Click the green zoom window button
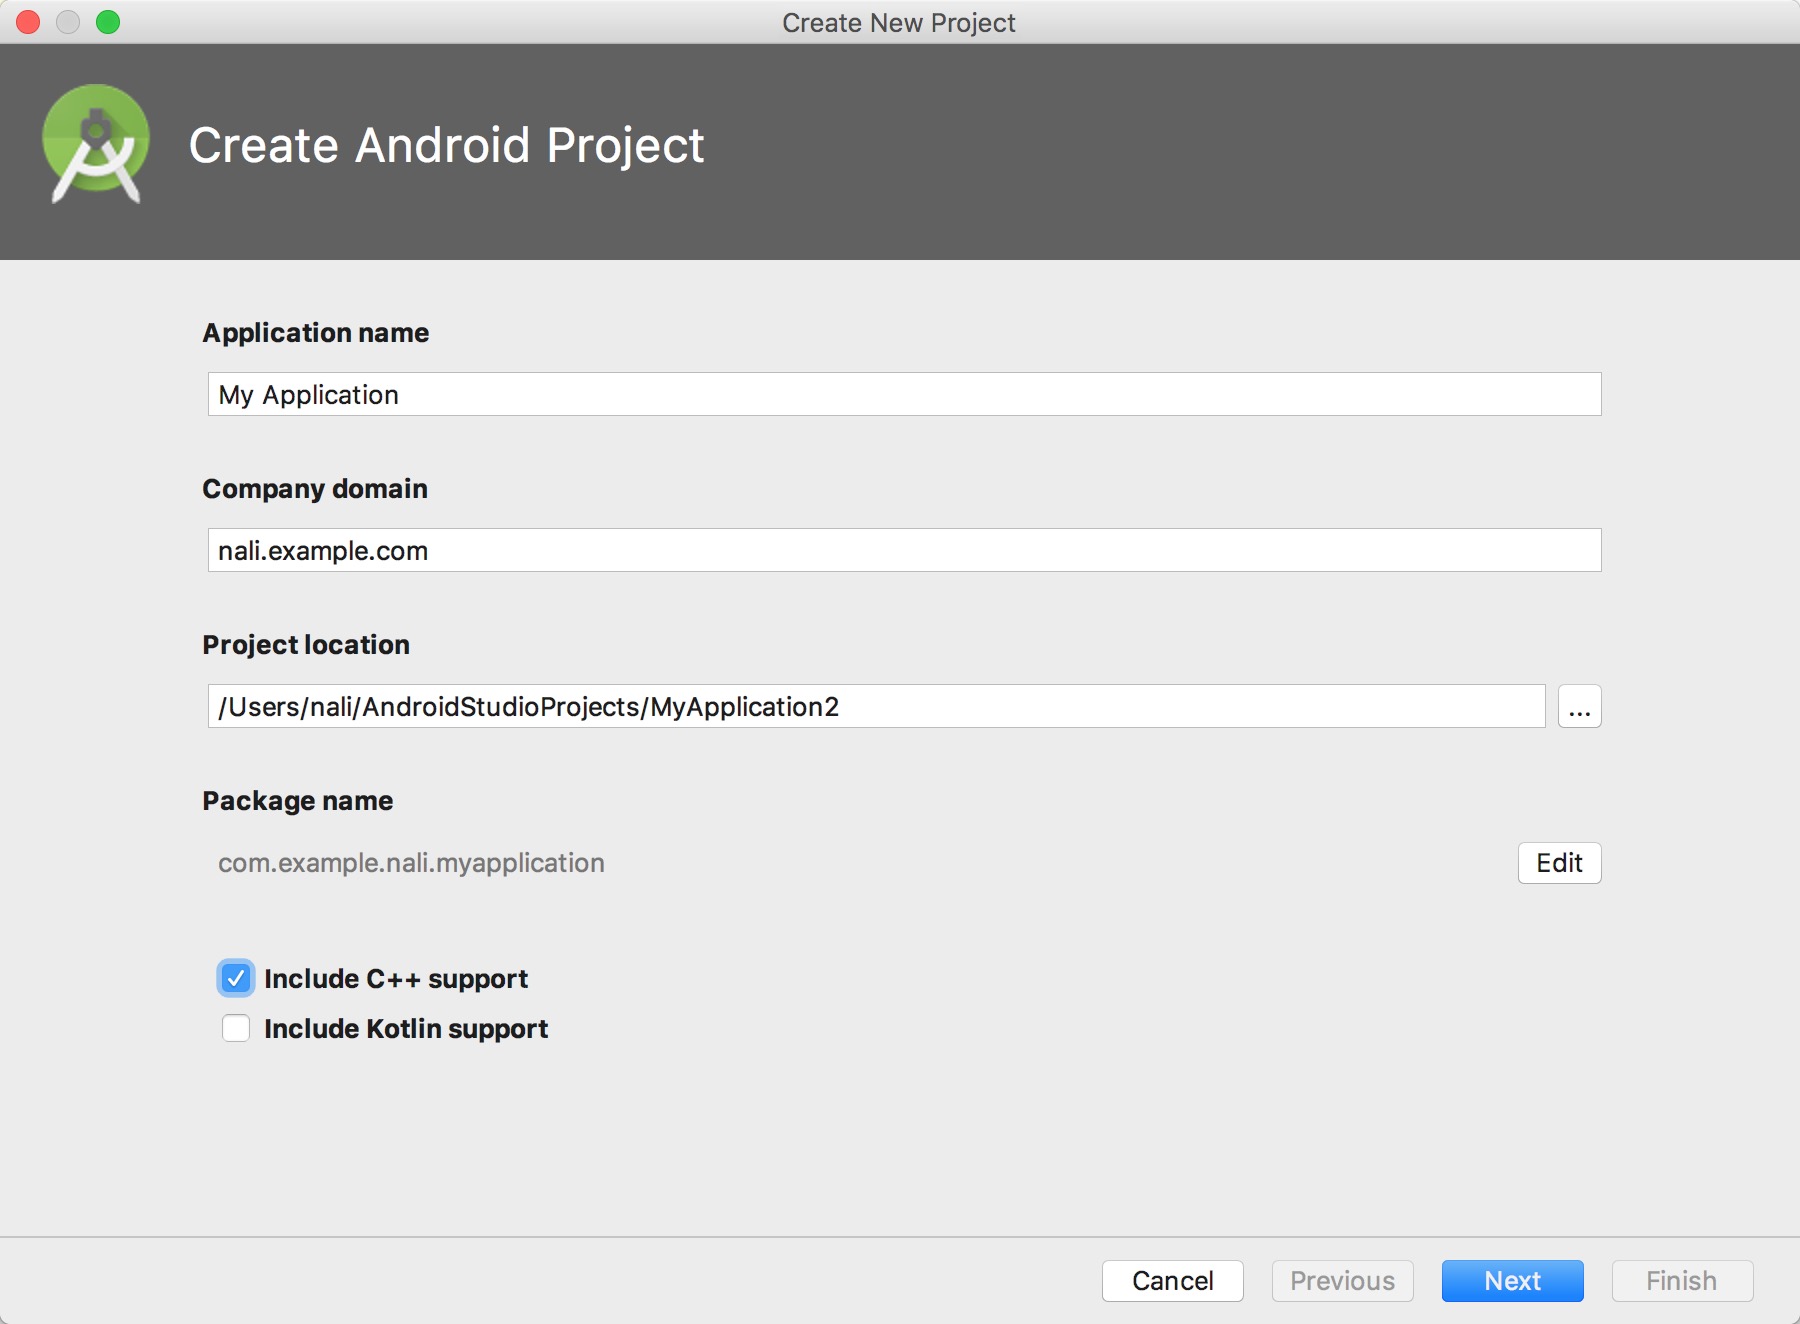Viewport: 1800px width, 1324px height. pos(108,22)
